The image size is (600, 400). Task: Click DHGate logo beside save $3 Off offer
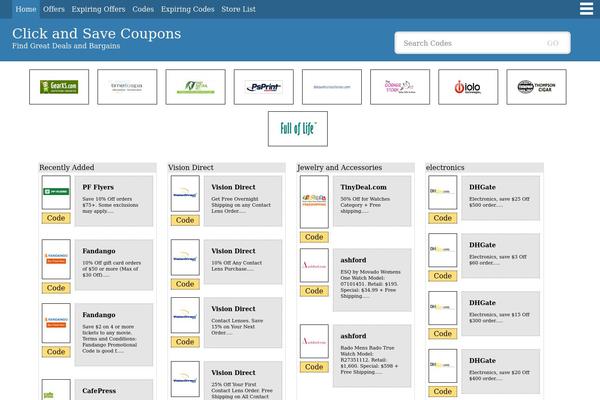point(443,250)
